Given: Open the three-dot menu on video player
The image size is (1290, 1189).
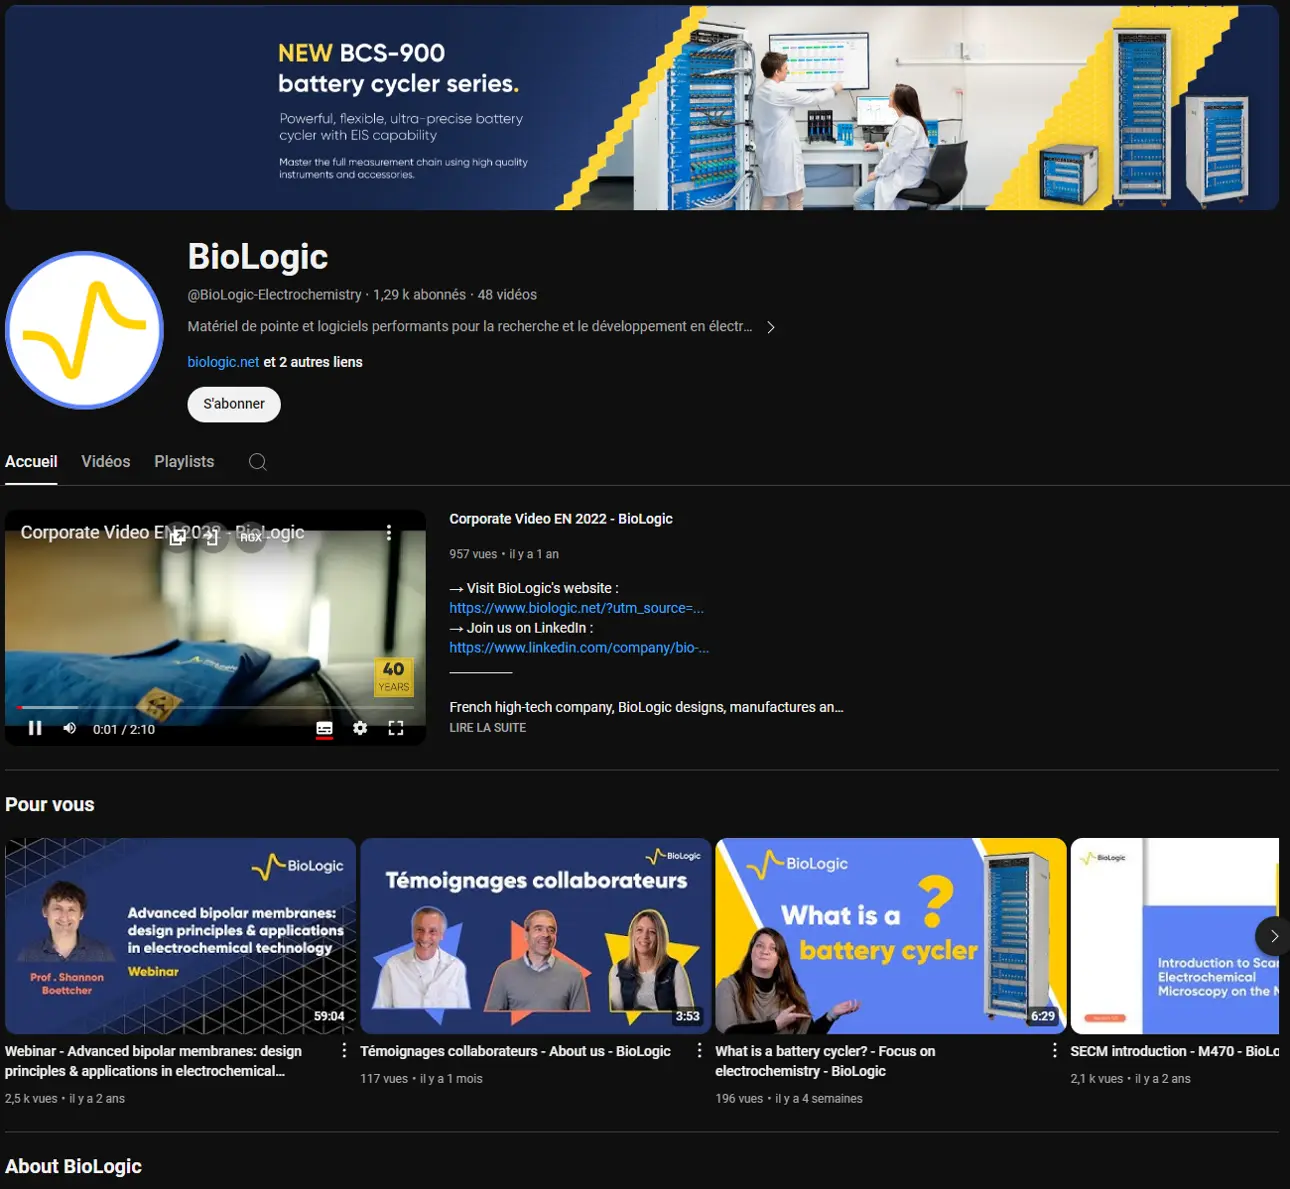Looking at the screenshot, I should click(x=389, y=534).
